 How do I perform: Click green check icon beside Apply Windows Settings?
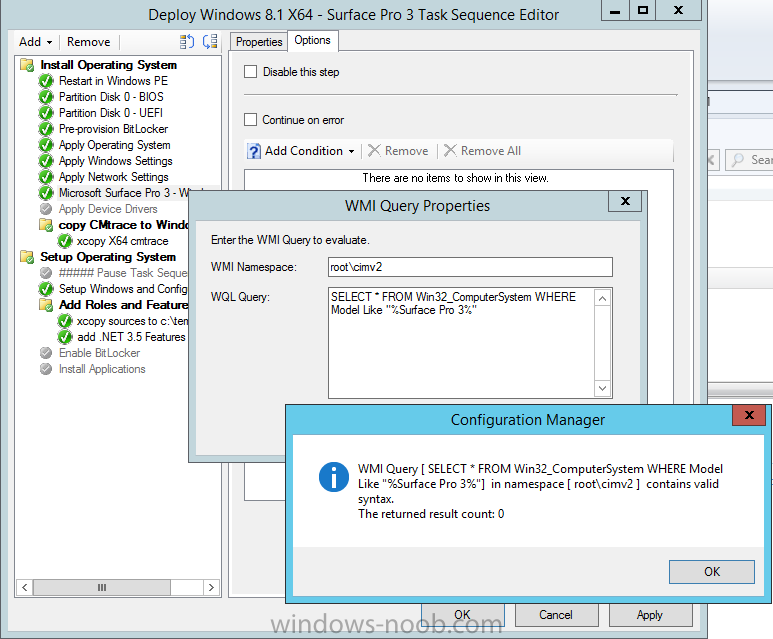click(46, 161)
